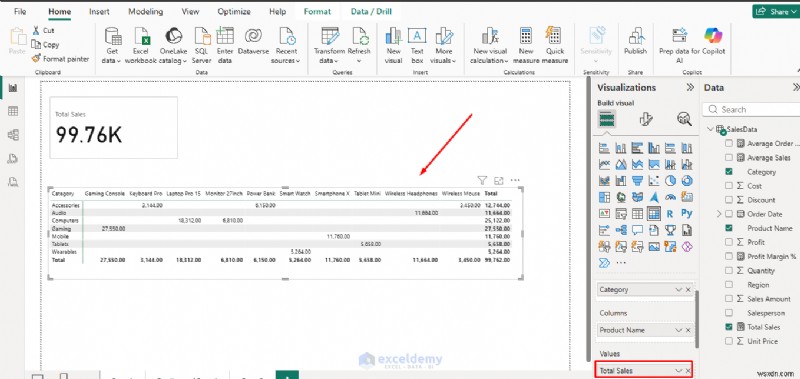Select the Matrix visualization icon
This screenshot has width=800, height=379.
654,213
